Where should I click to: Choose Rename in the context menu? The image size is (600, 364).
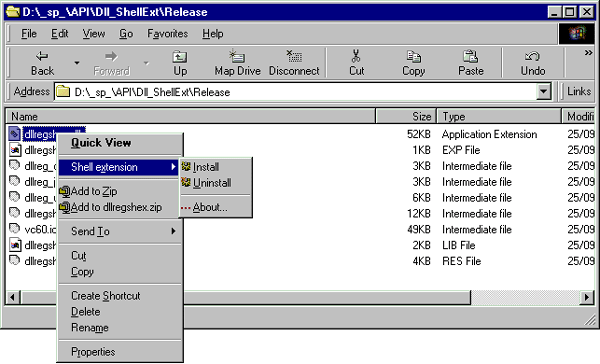(120, 328)
